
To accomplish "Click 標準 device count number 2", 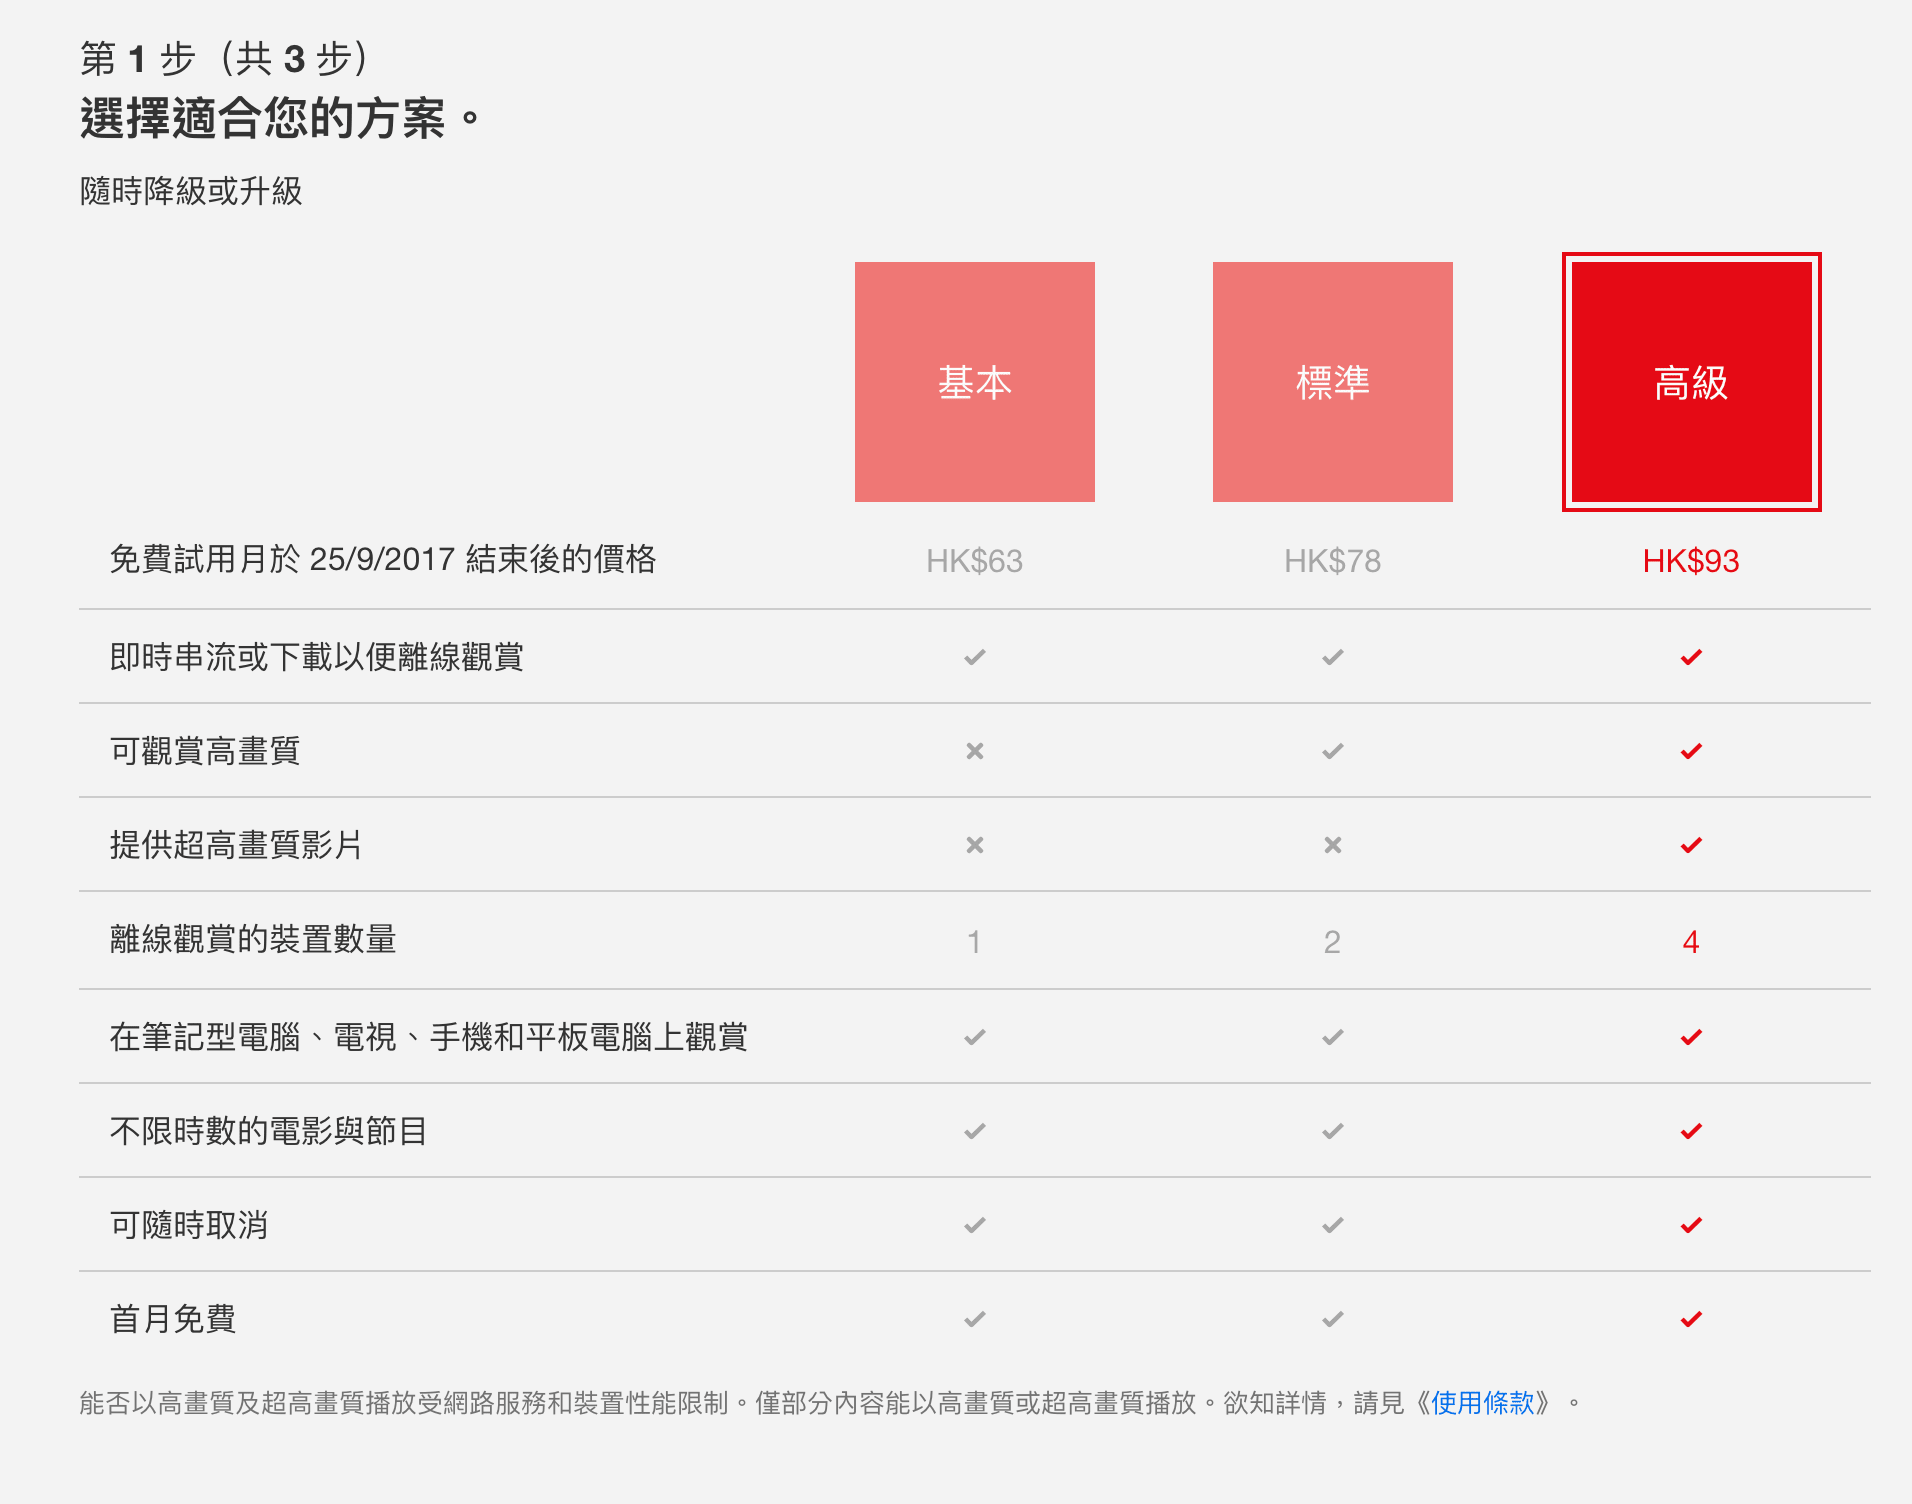I will click(x=1332, y=942).
